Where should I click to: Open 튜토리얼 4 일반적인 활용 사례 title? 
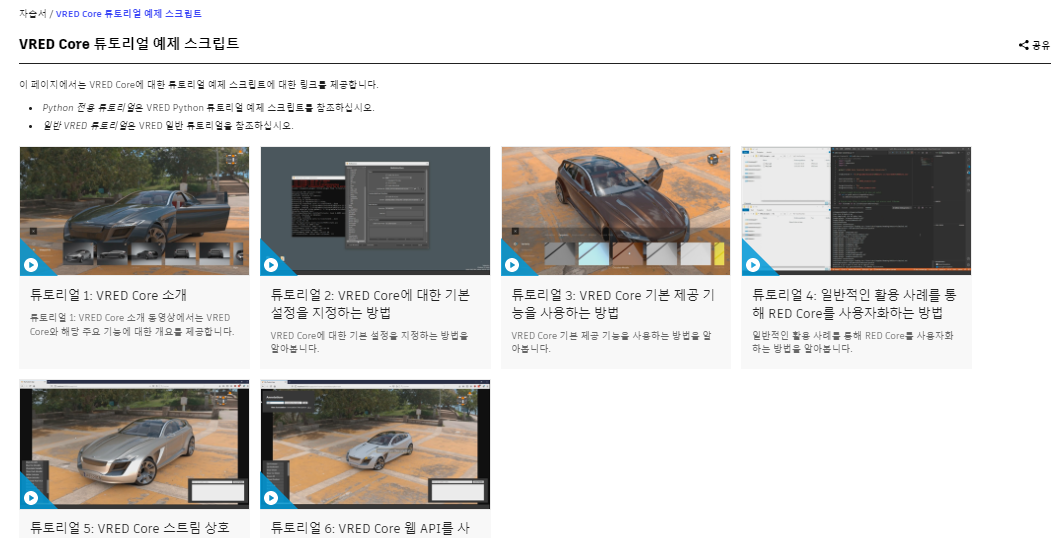pyautogui.click(x=854, y=304)
